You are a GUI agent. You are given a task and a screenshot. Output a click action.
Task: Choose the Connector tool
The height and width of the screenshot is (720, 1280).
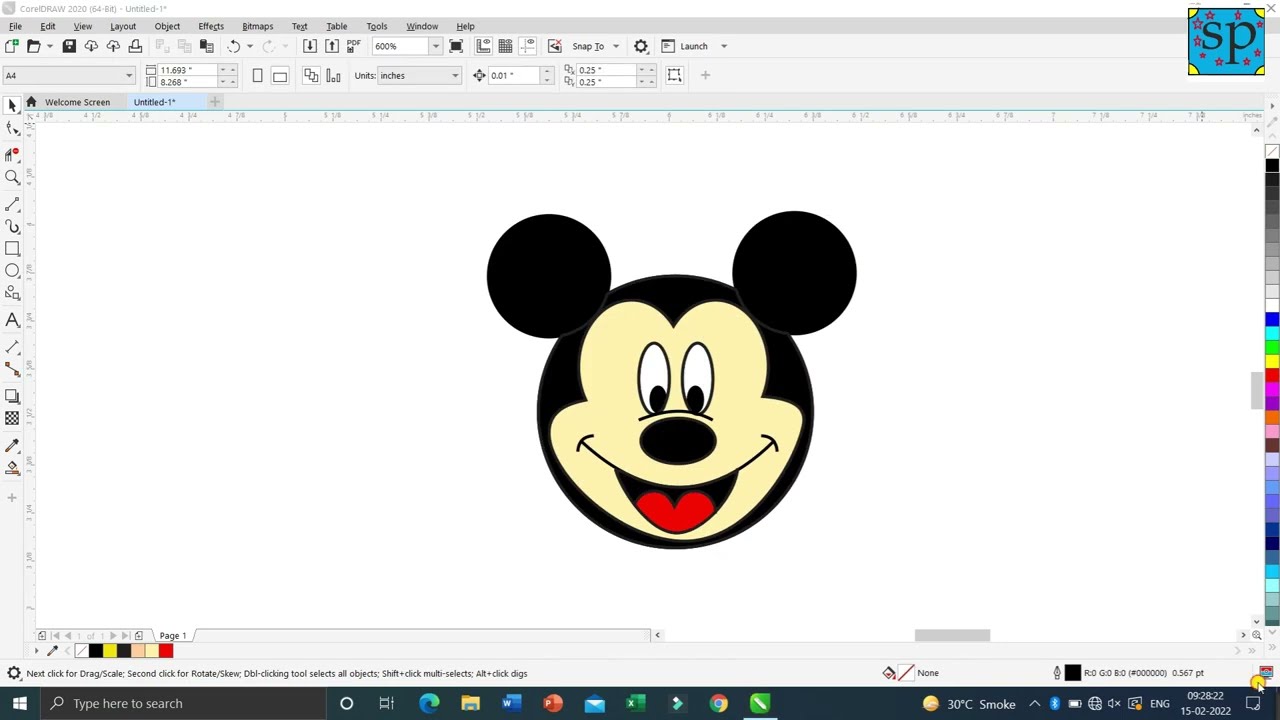pos(12,370)
